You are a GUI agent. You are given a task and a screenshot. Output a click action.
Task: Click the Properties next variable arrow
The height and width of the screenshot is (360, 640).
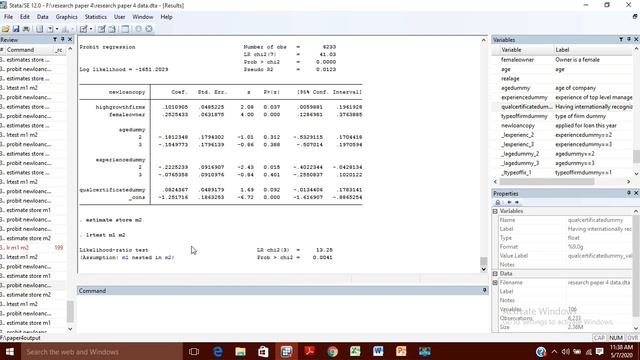pyautogui.click(x=517, y=202)
